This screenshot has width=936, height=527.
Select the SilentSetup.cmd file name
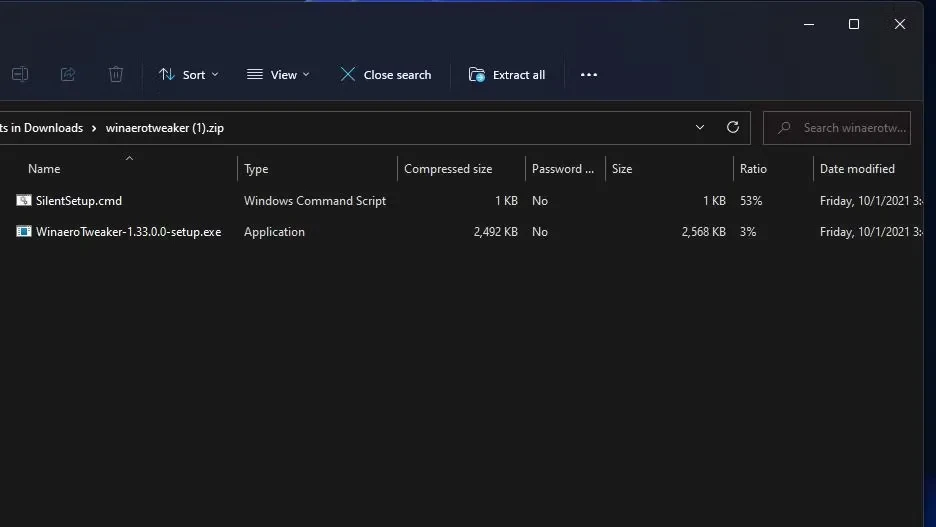(79, 201)
